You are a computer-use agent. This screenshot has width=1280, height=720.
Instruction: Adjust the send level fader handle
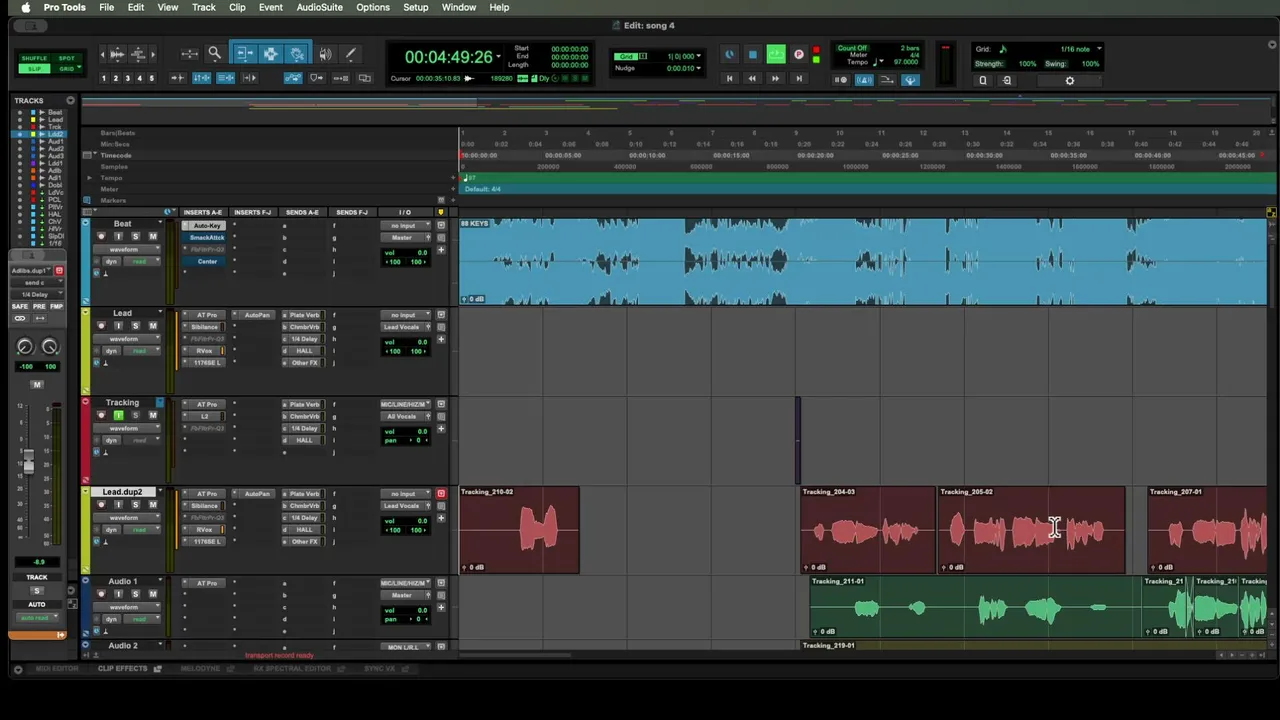28,463
